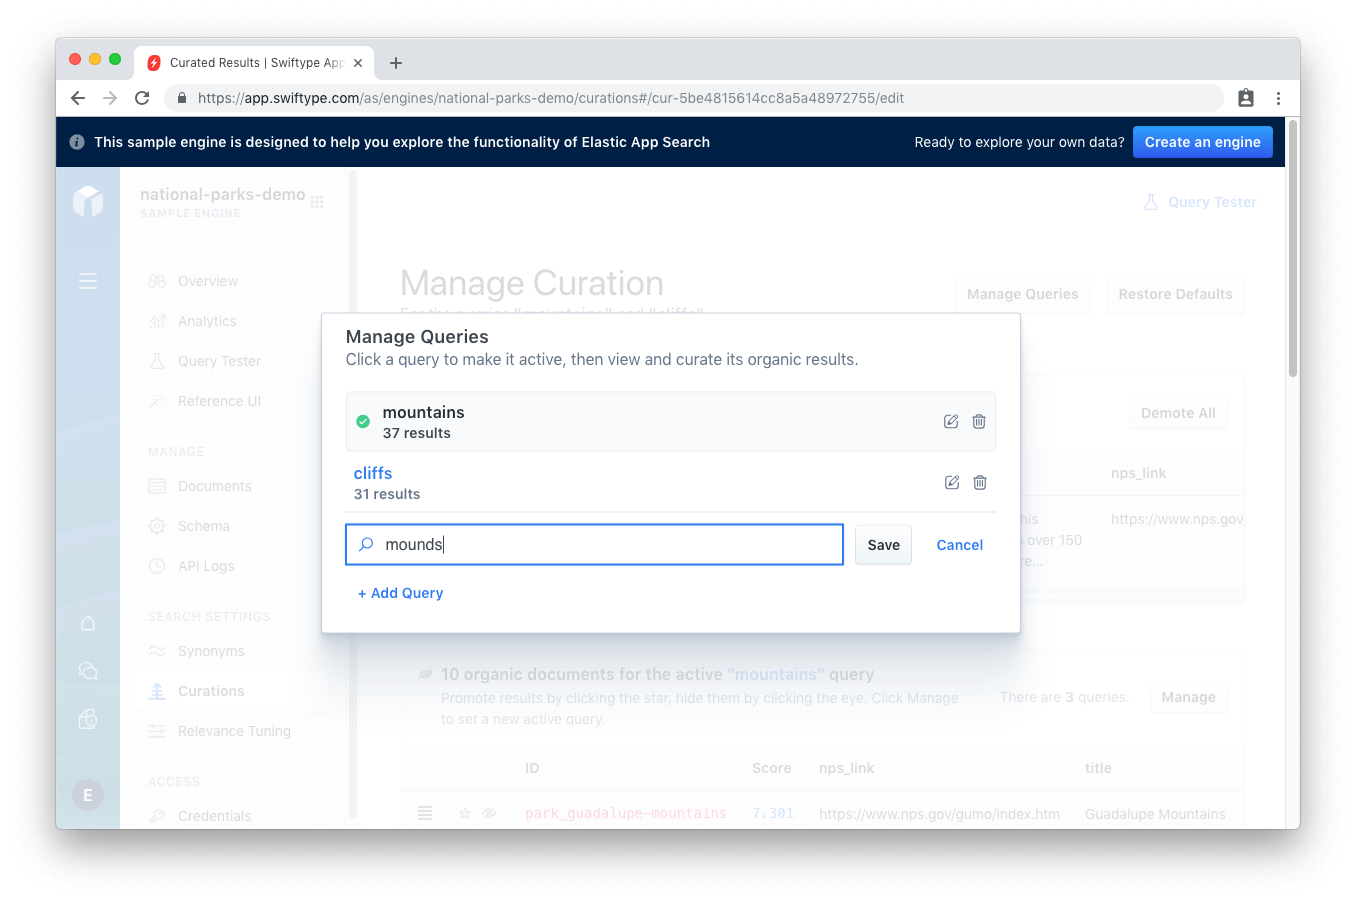Click the Demote All button
The width and height of the screenshot is (1356, 903).
pos(1179,413)
